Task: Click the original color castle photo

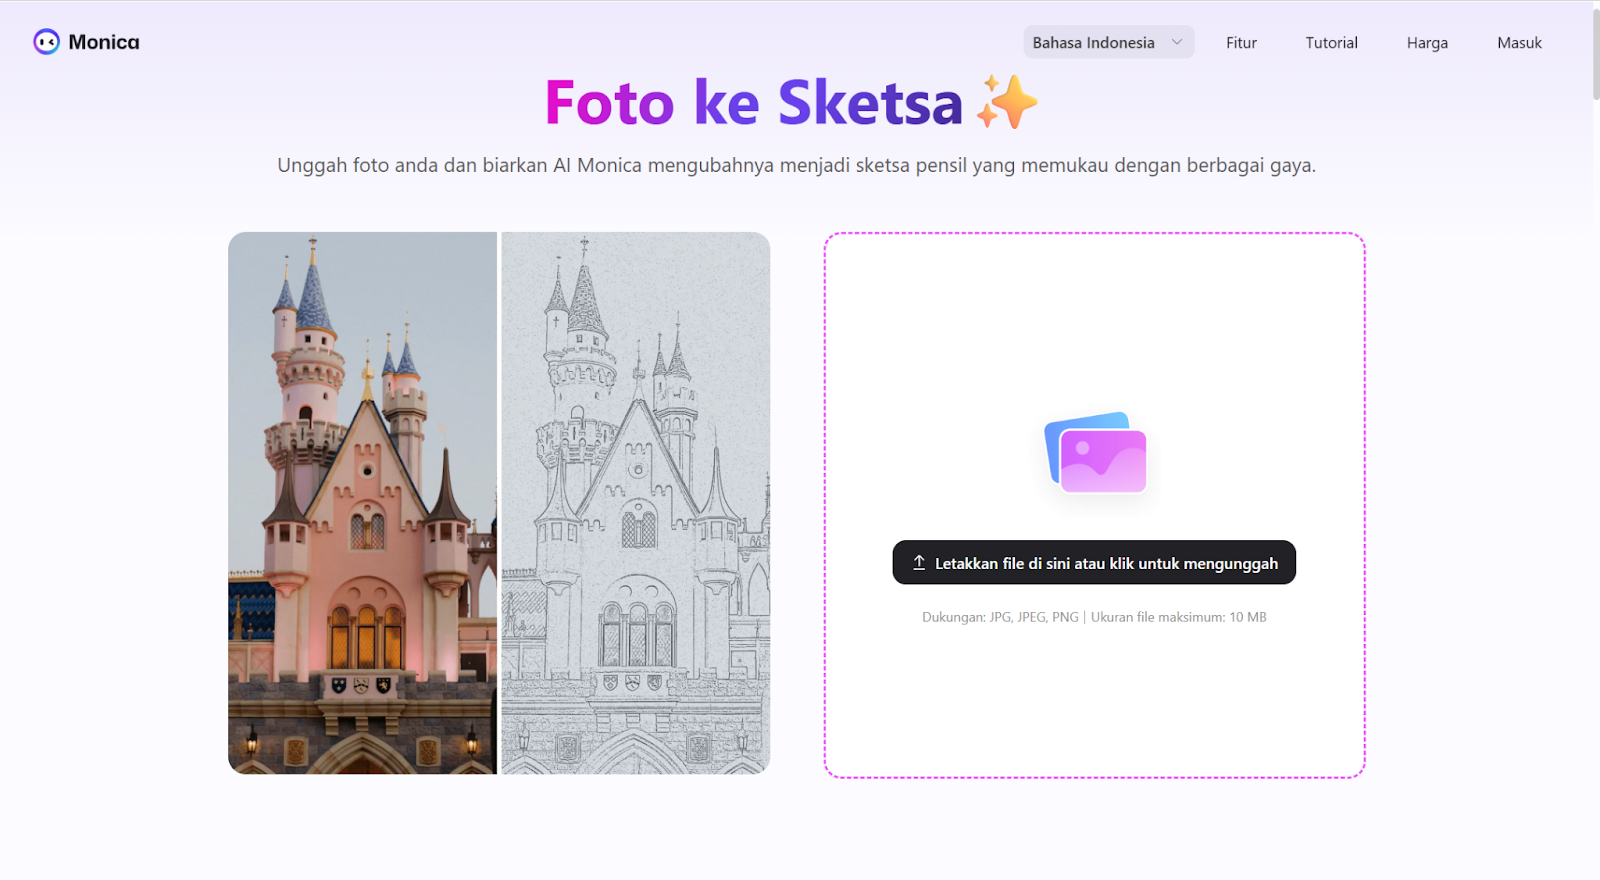Action: (362, 503)
